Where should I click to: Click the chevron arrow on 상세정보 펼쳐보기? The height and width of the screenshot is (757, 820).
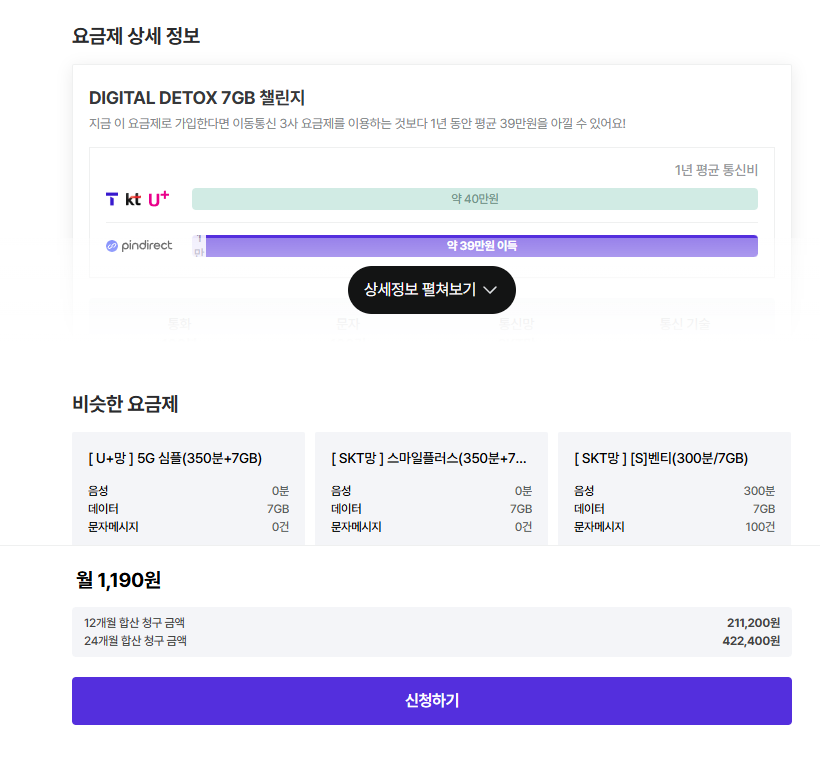(490, 290)
